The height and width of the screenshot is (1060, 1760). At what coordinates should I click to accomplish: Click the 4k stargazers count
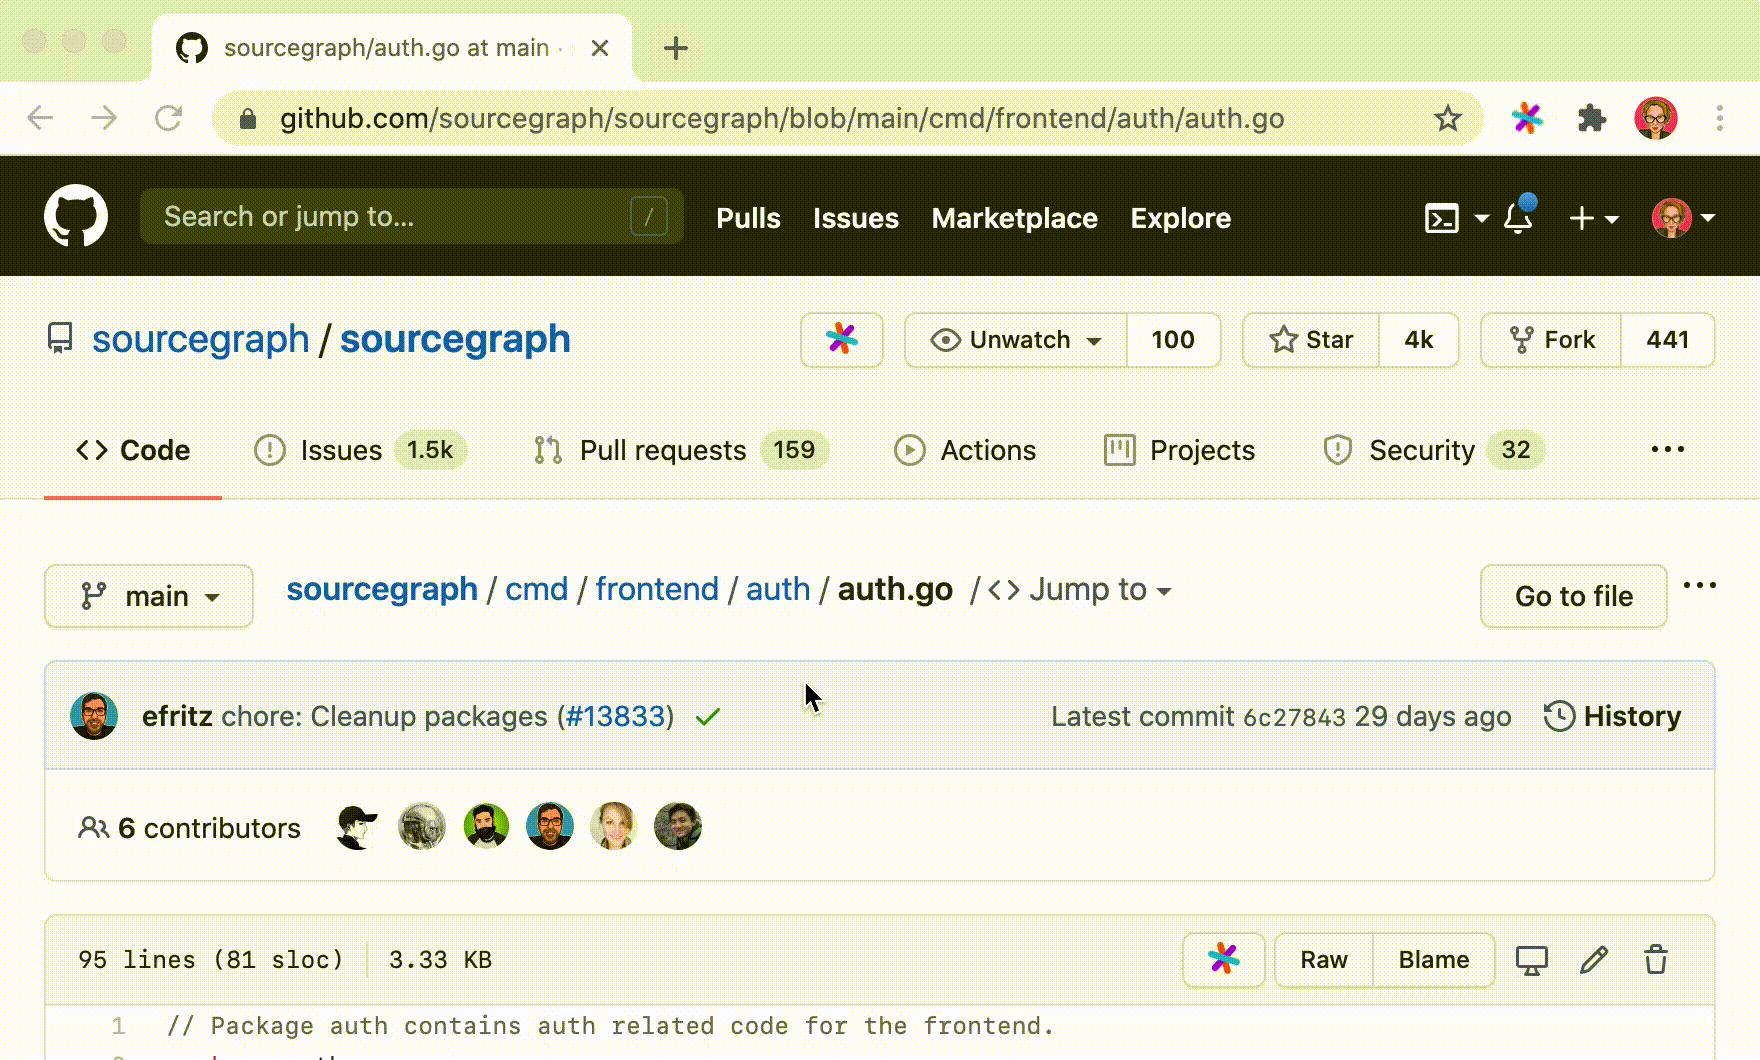click(x=1418, y=340)
